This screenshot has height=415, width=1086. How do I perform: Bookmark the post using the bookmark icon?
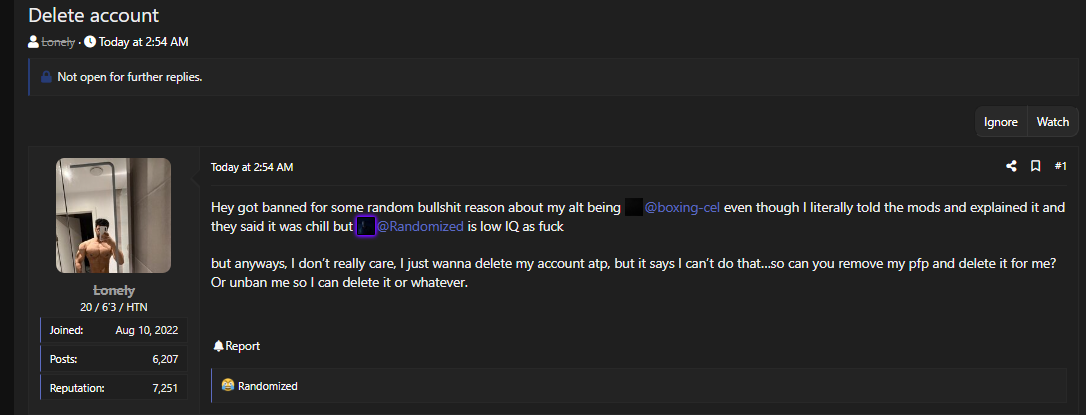coord(1035,166)
